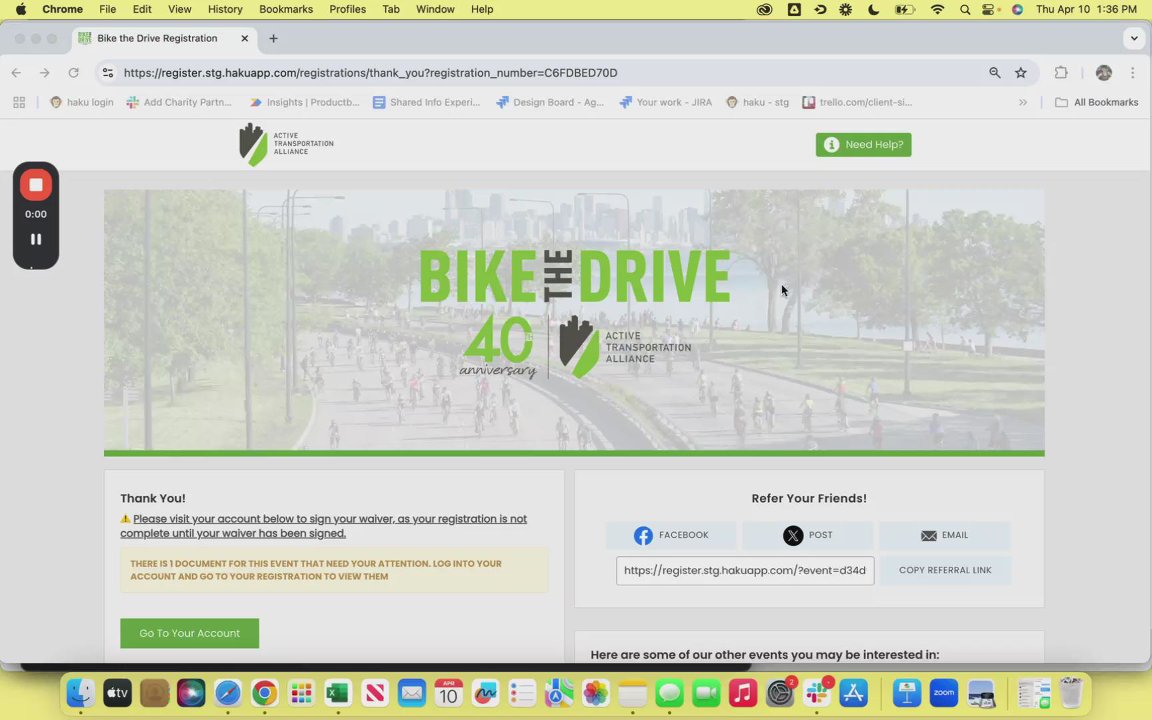Screen dimensions: 1152x720
Task: Open the apps grid in bookmarks bar
Action: [x=19, y=102]
